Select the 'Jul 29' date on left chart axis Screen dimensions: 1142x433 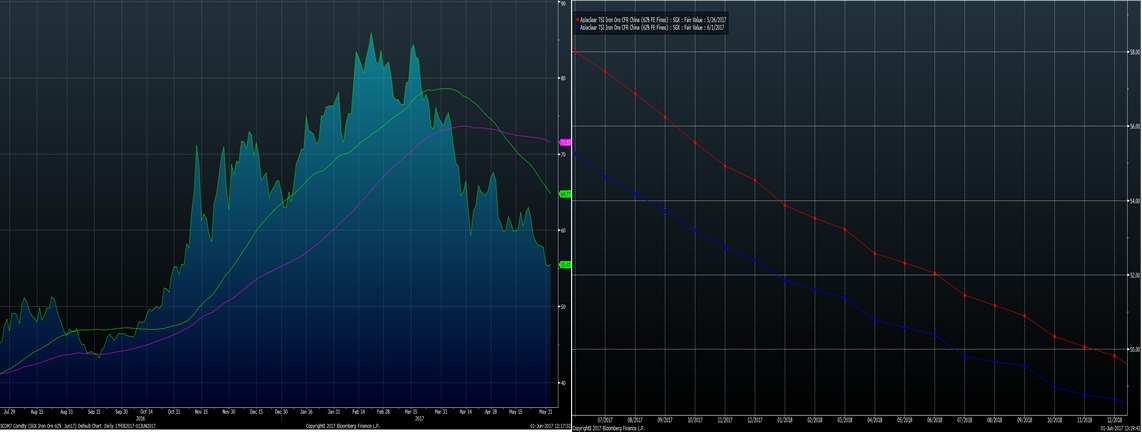click(x=10, y=411)
